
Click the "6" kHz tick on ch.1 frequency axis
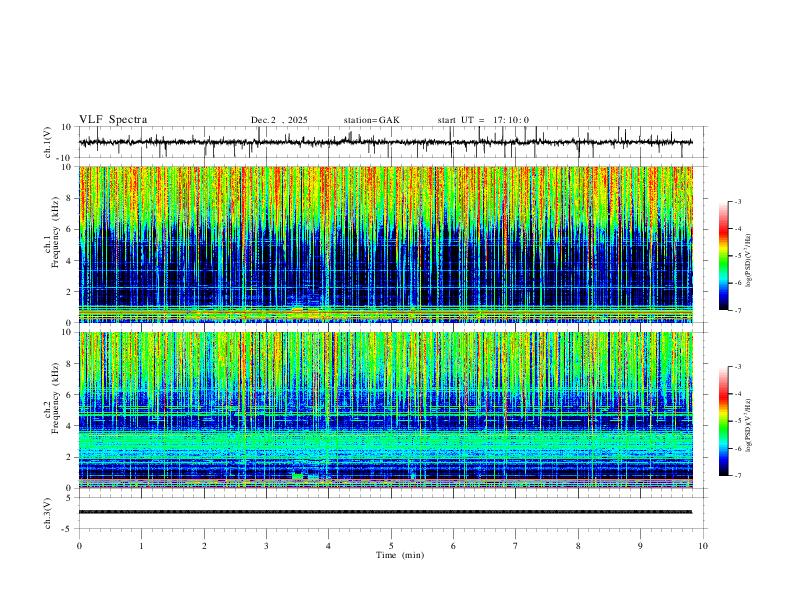coord(69,229)
